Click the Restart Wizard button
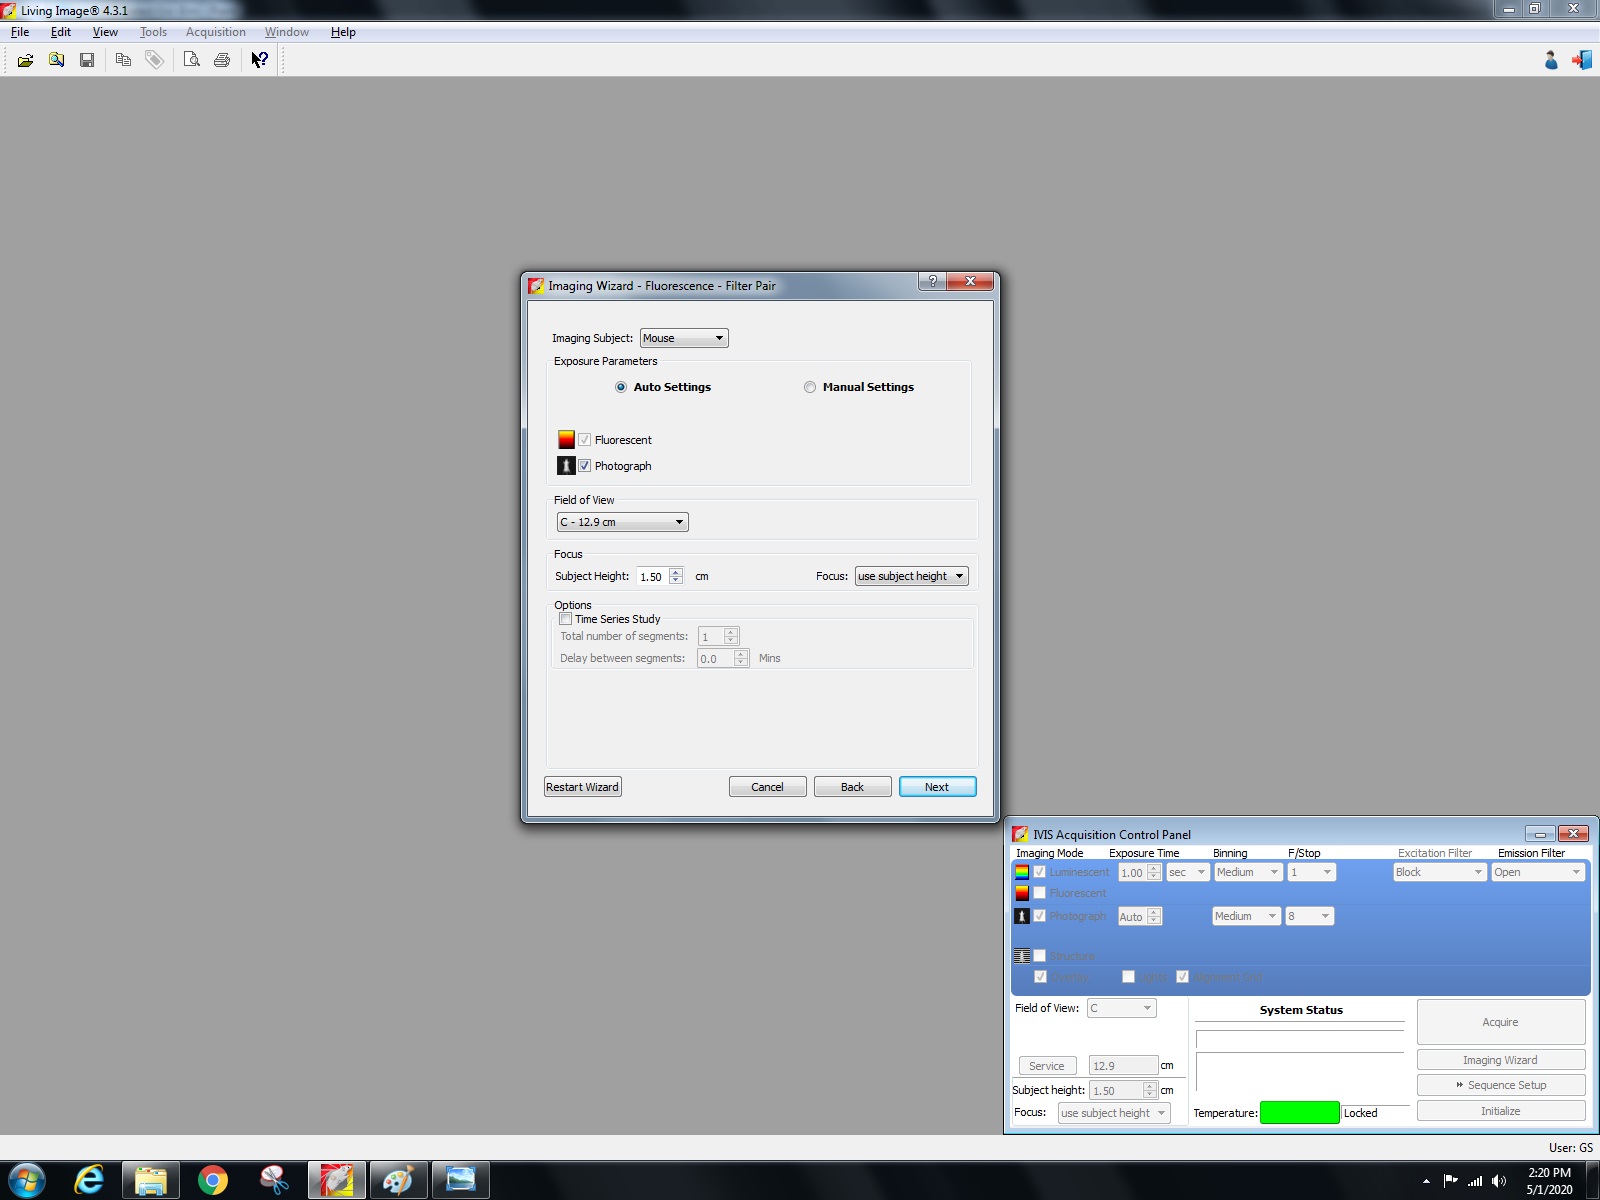 click(583, 787)
